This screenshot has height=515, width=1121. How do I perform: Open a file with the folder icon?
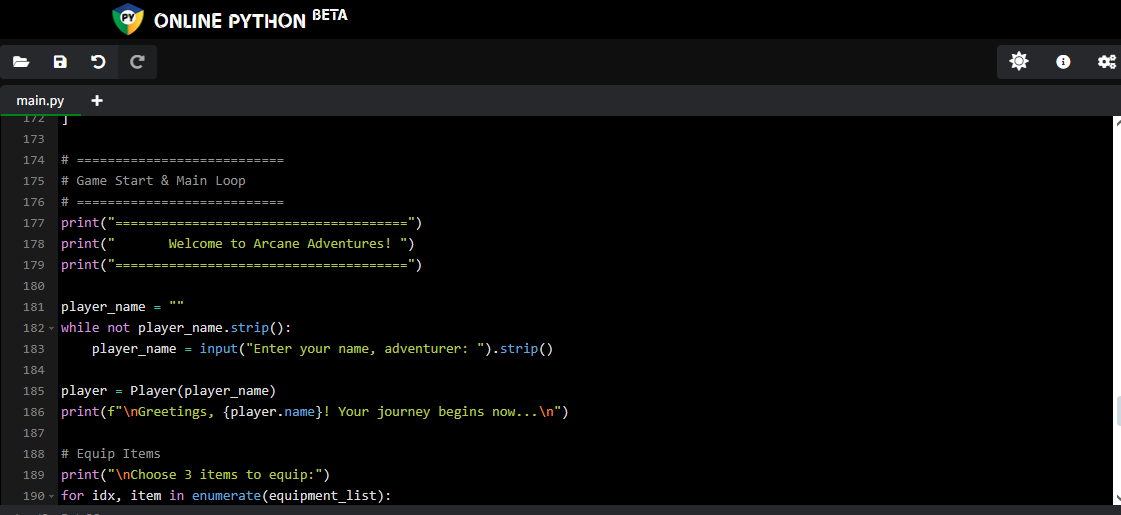click(x=21, y=62)
